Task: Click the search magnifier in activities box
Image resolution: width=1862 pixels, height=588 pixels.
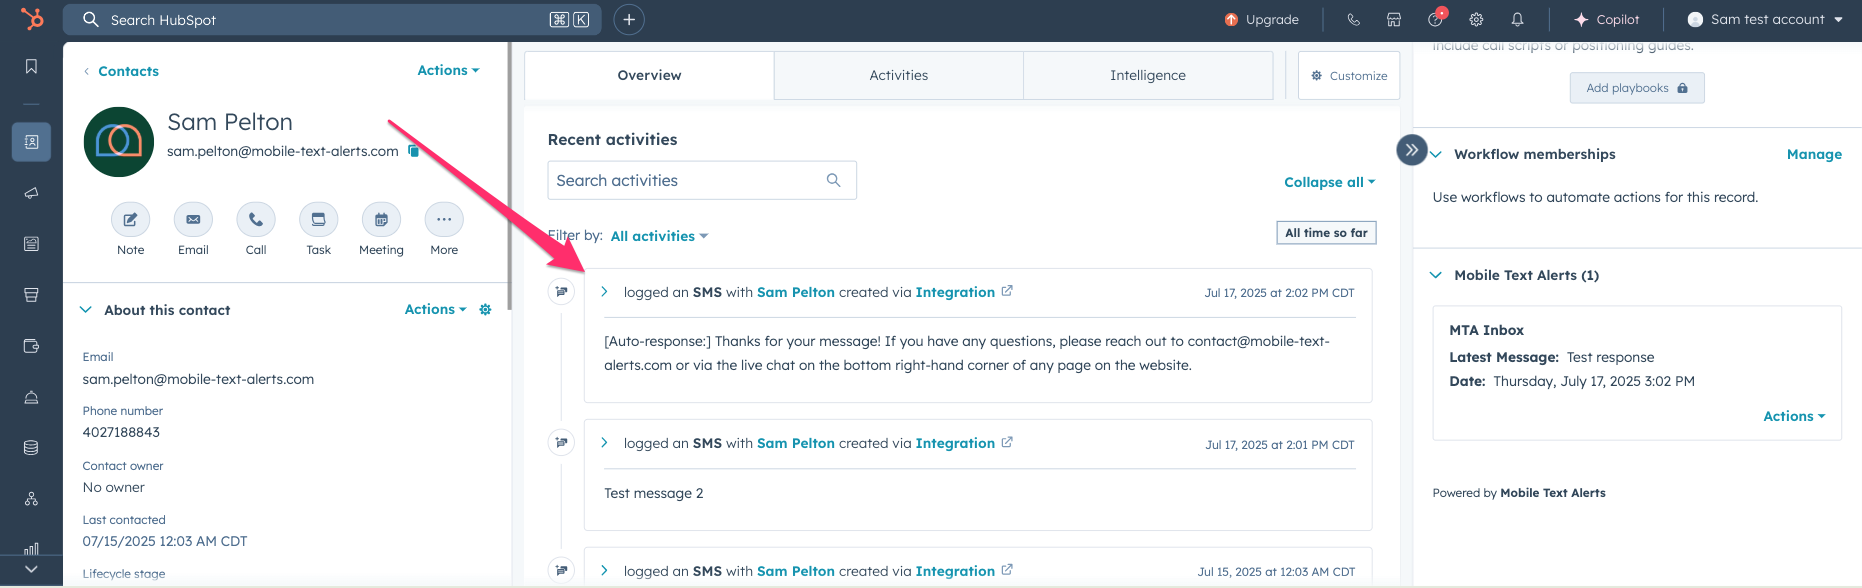Action: click(x=833, y=180)
